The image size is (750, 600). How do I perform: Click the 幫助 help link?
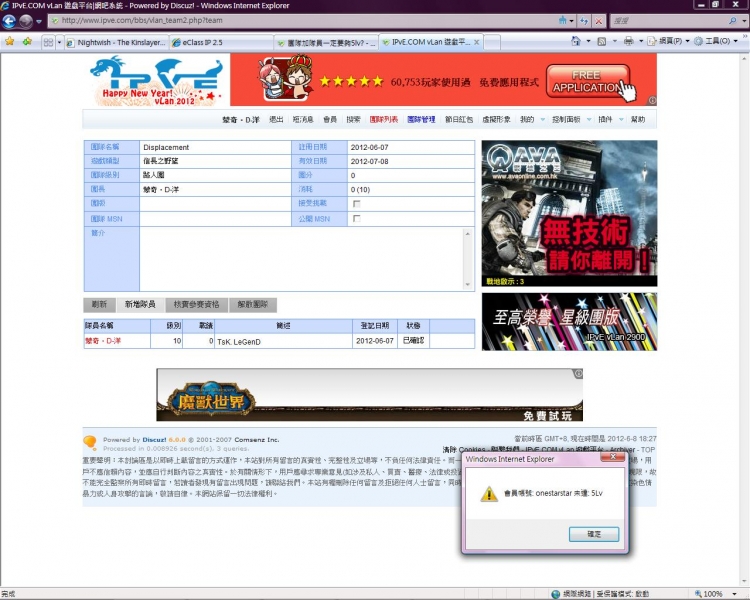(638, 120)
